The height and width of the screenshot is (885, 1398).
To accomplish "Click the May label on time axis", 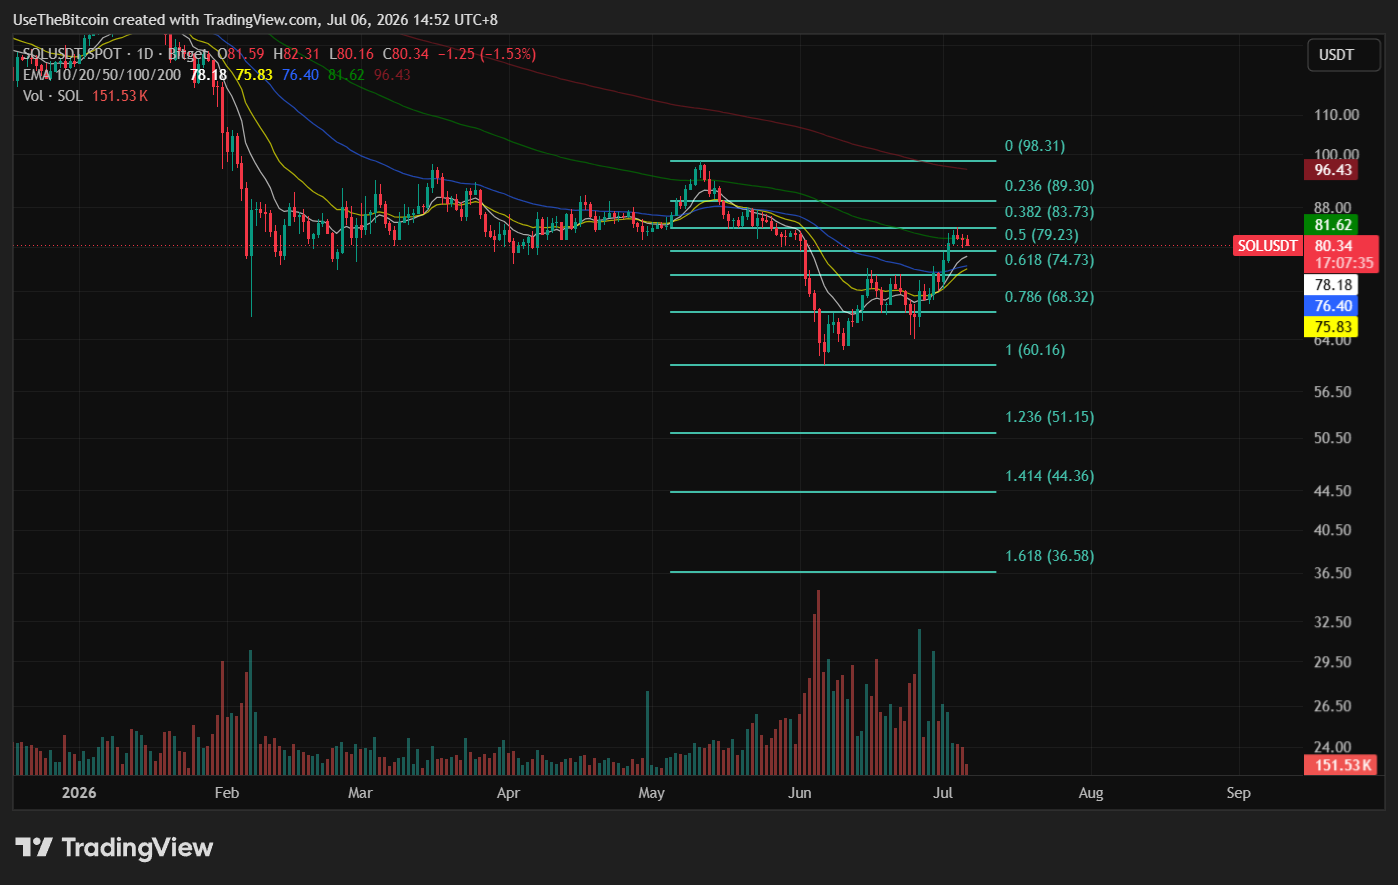I will click(x=651, y=793).
